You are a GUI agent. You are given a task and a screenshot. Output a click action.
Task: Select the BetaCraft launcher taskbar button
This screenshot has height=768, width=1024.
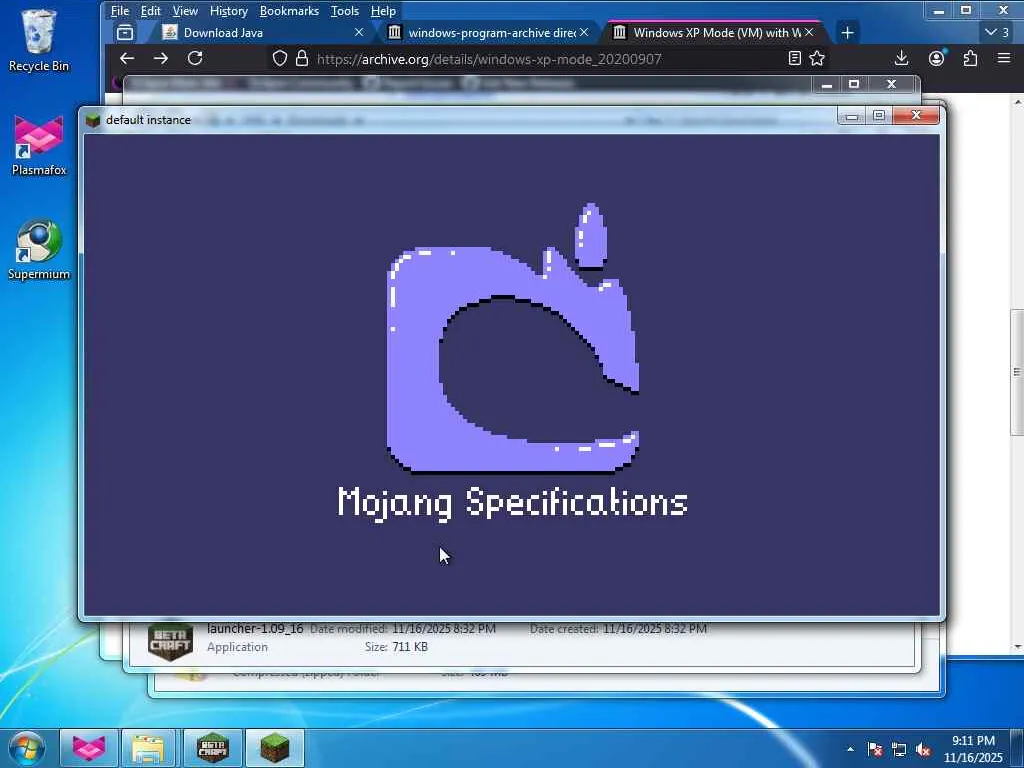point(212,748)
